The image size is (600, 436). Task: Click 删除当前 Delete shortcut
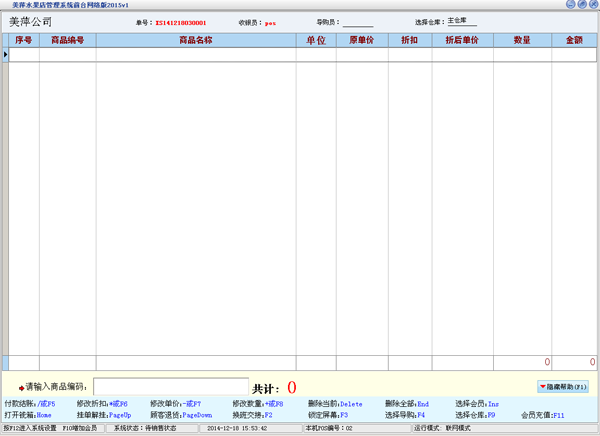pos(336,403)
